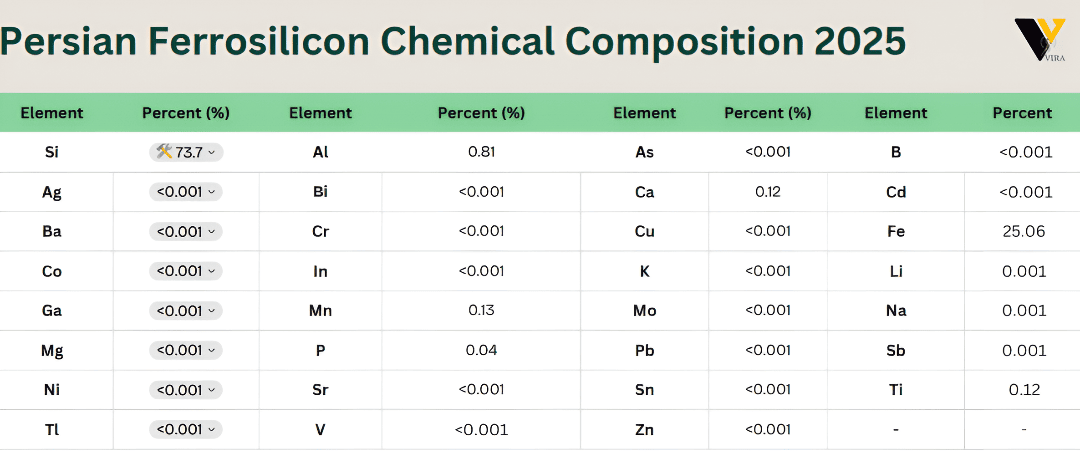Viewport: 1080px width, 453px height.
Task: Click the tools icon beside 73.7
Action: tap(164, 152)
